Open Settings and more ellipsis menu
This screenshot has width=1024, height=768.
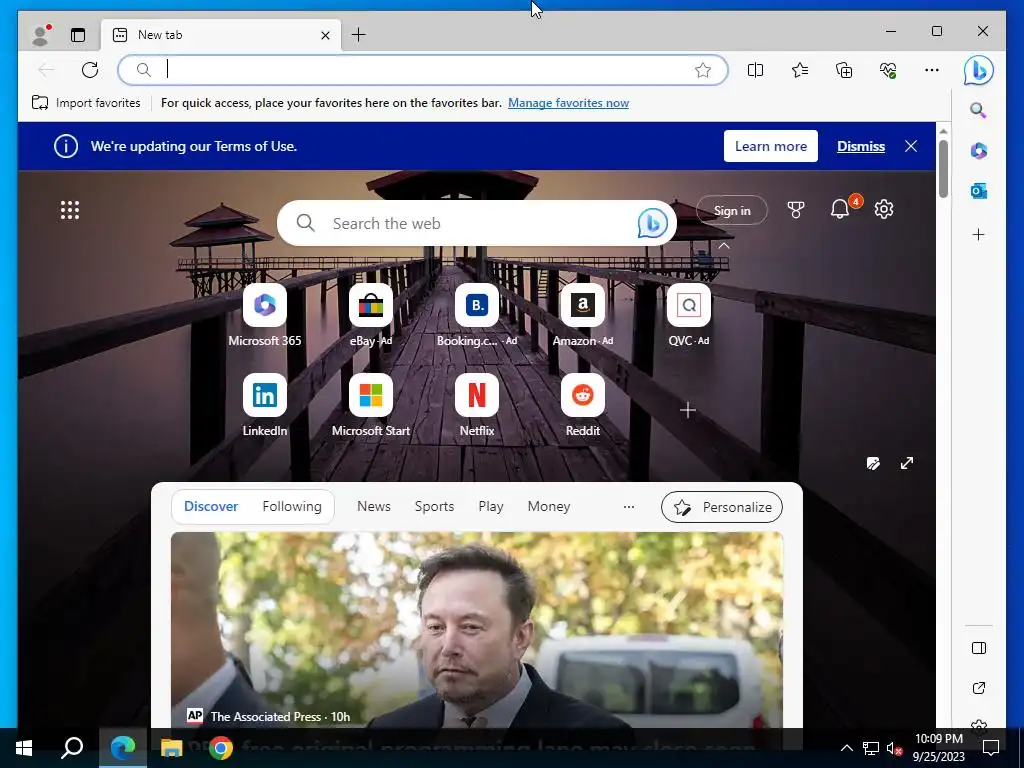[932, 70]
